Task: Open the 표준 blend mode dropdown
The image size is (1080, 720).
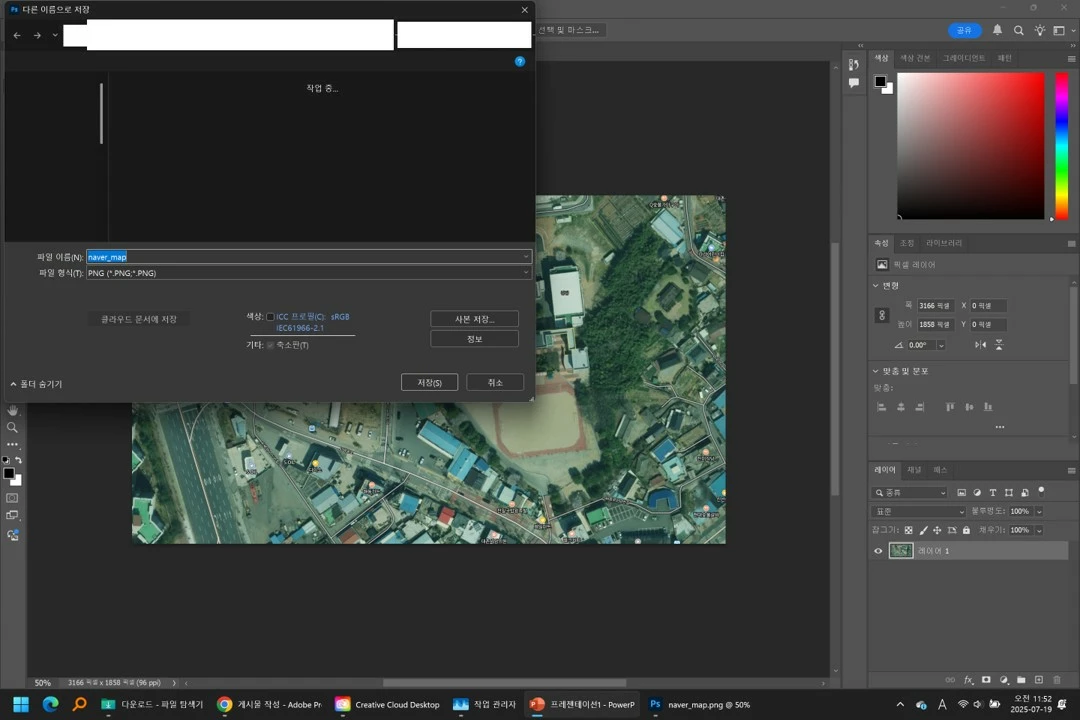Action: pos(919,511)
